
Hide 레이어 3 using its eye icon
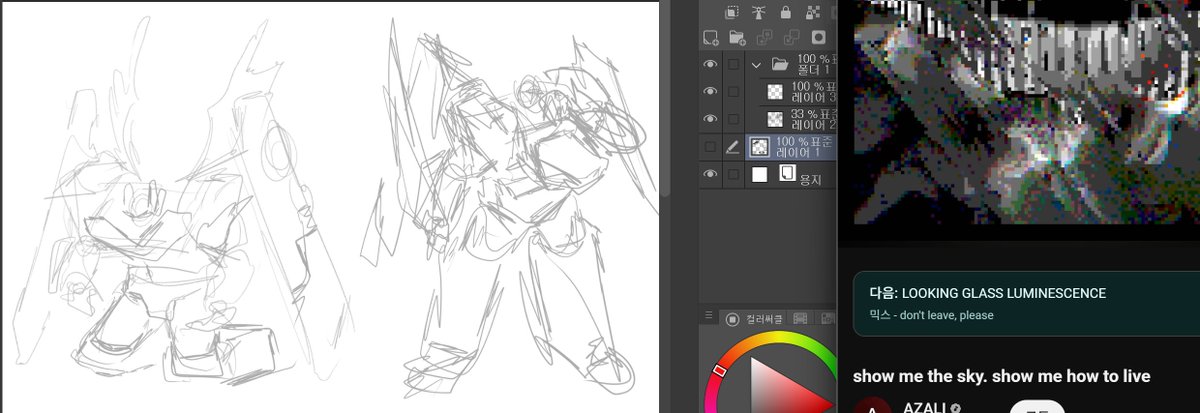(710, 91)
